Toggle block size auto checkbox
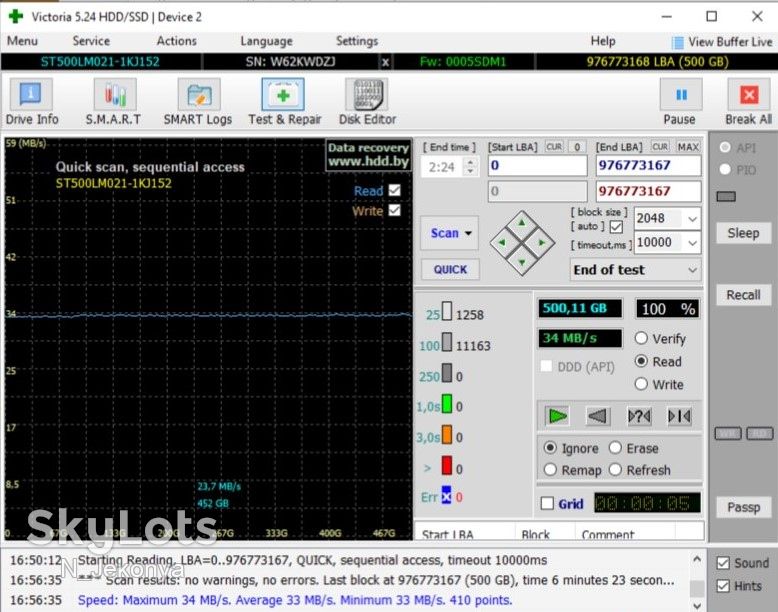Image resolution: width=778 pixels, height=612 pixels. (x=616, y=227)
